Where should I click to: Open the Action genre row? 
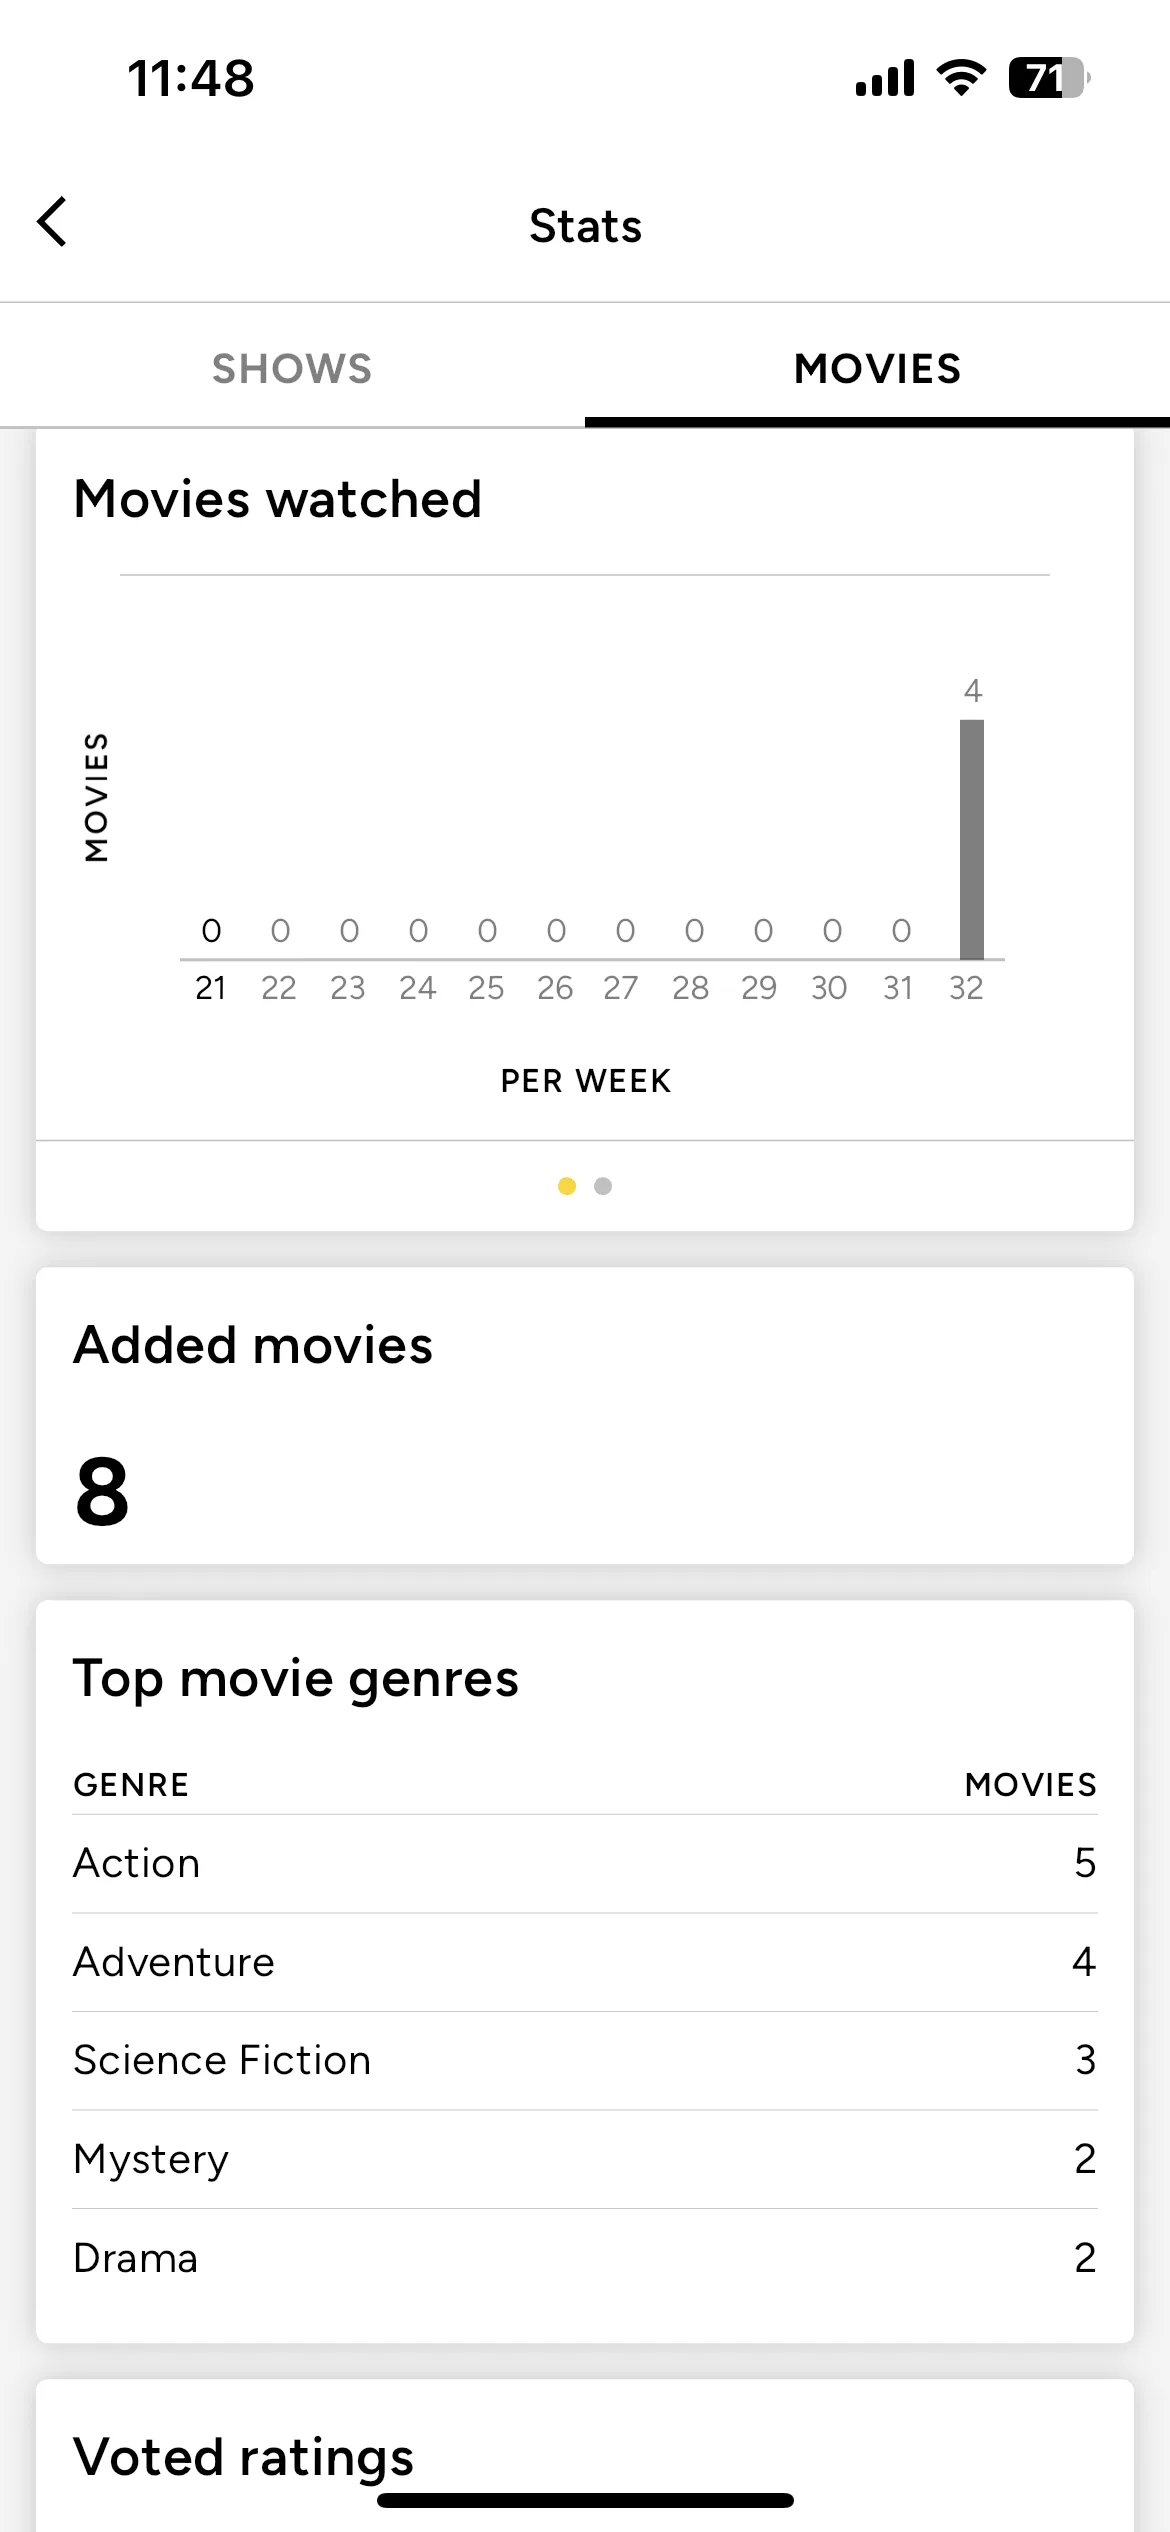point(585,1864)
